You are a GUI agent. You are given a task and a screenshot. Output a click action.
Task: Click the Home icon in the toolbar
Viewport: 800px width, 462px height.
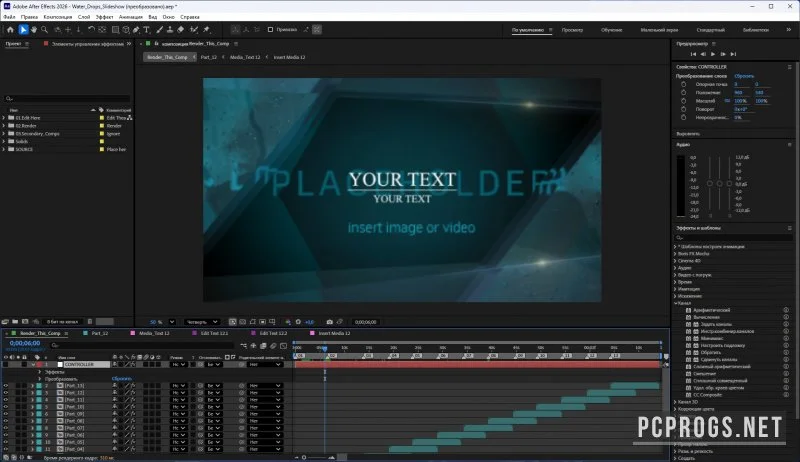pos(10,30)
